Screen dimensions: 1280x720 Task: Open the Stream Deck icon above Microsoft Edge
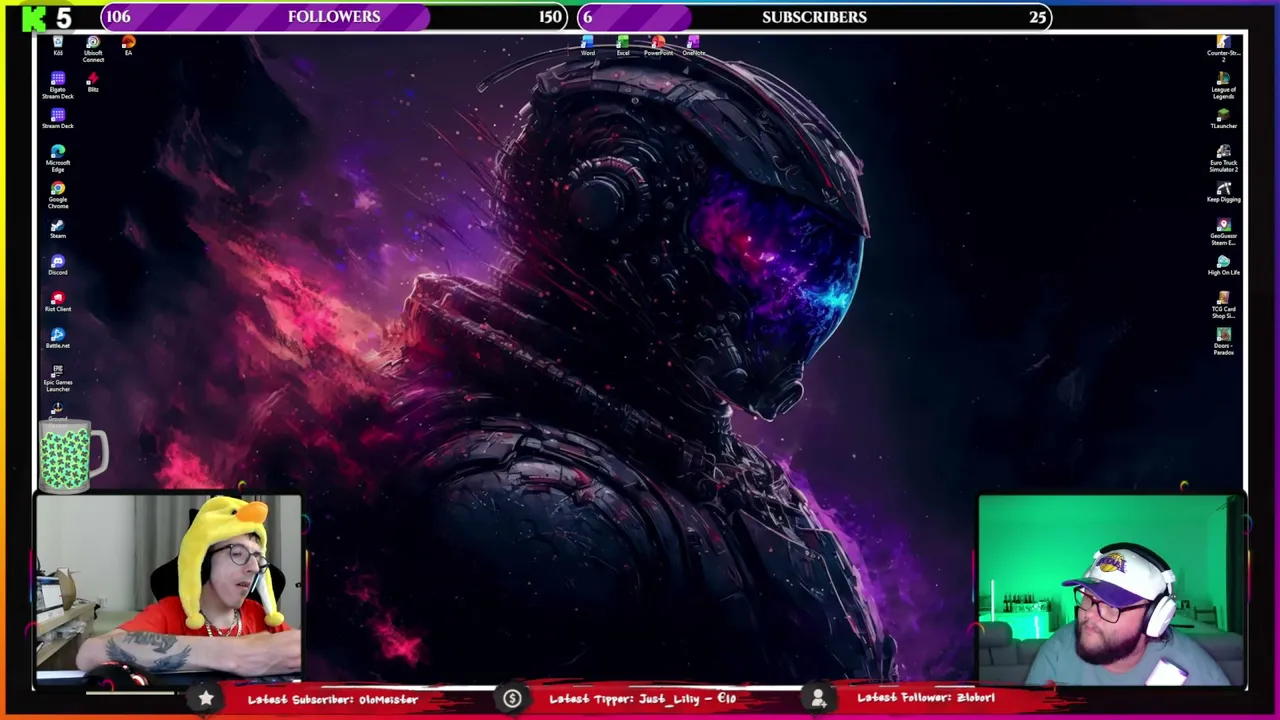point(58,119)
